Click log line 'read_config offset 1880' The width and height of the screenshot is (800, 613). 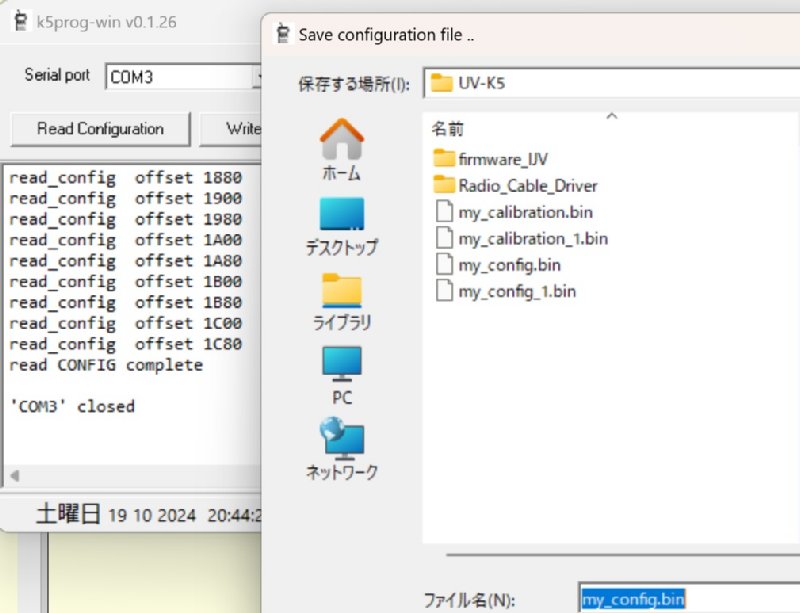click(126, 178)
